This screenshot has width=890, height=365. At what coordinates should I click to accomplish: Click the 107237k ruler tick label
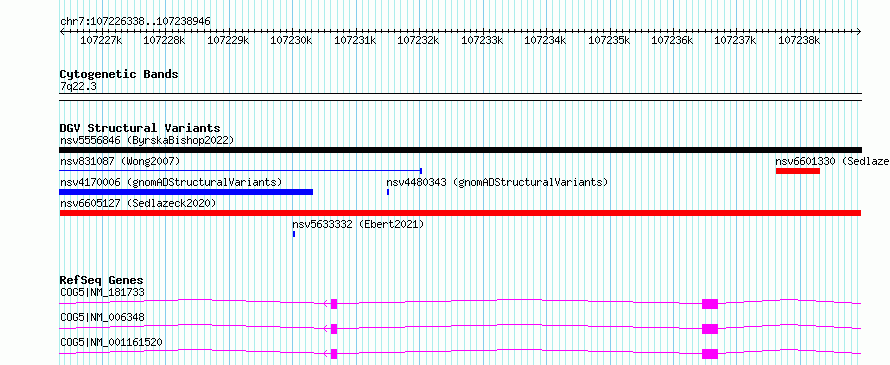pyautogui.click(x=735, y=40)
